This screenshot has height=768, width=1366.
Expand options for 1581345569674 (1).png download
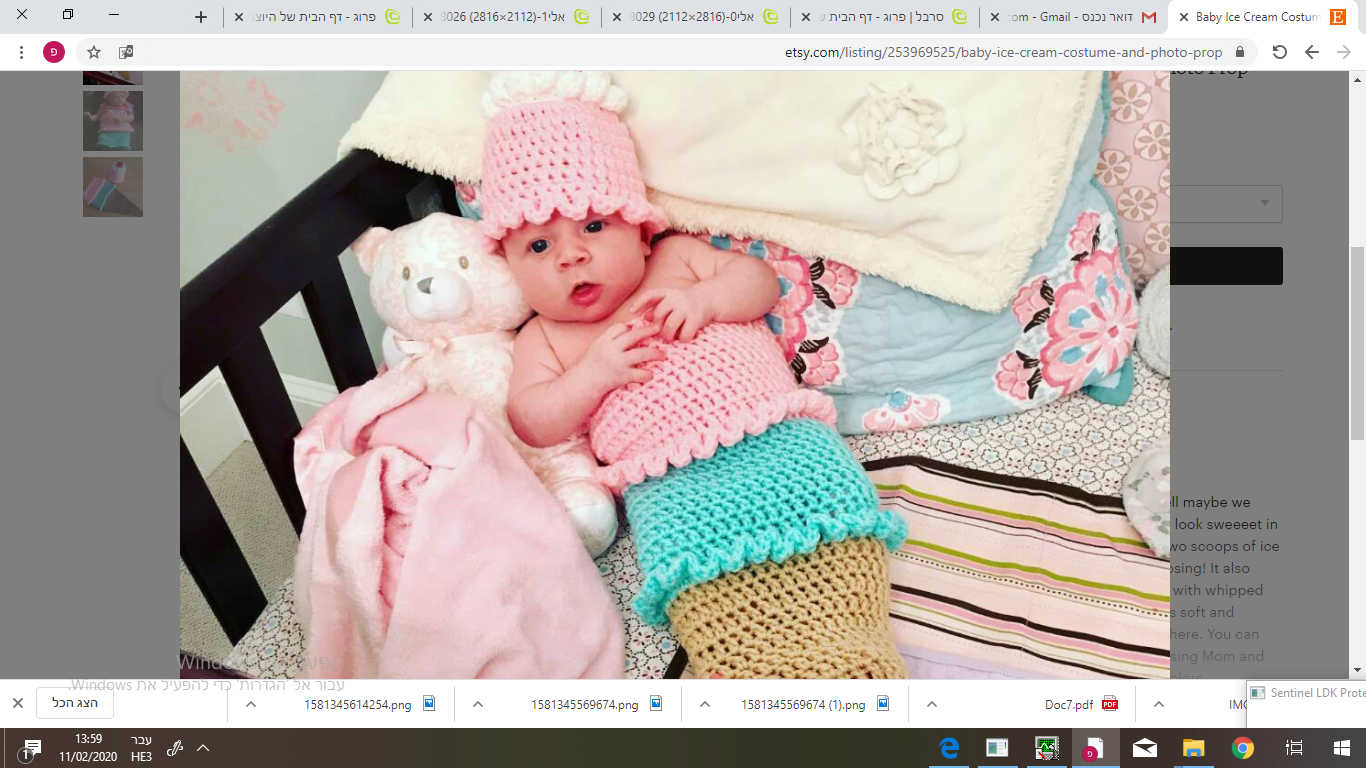coord(705,704)
